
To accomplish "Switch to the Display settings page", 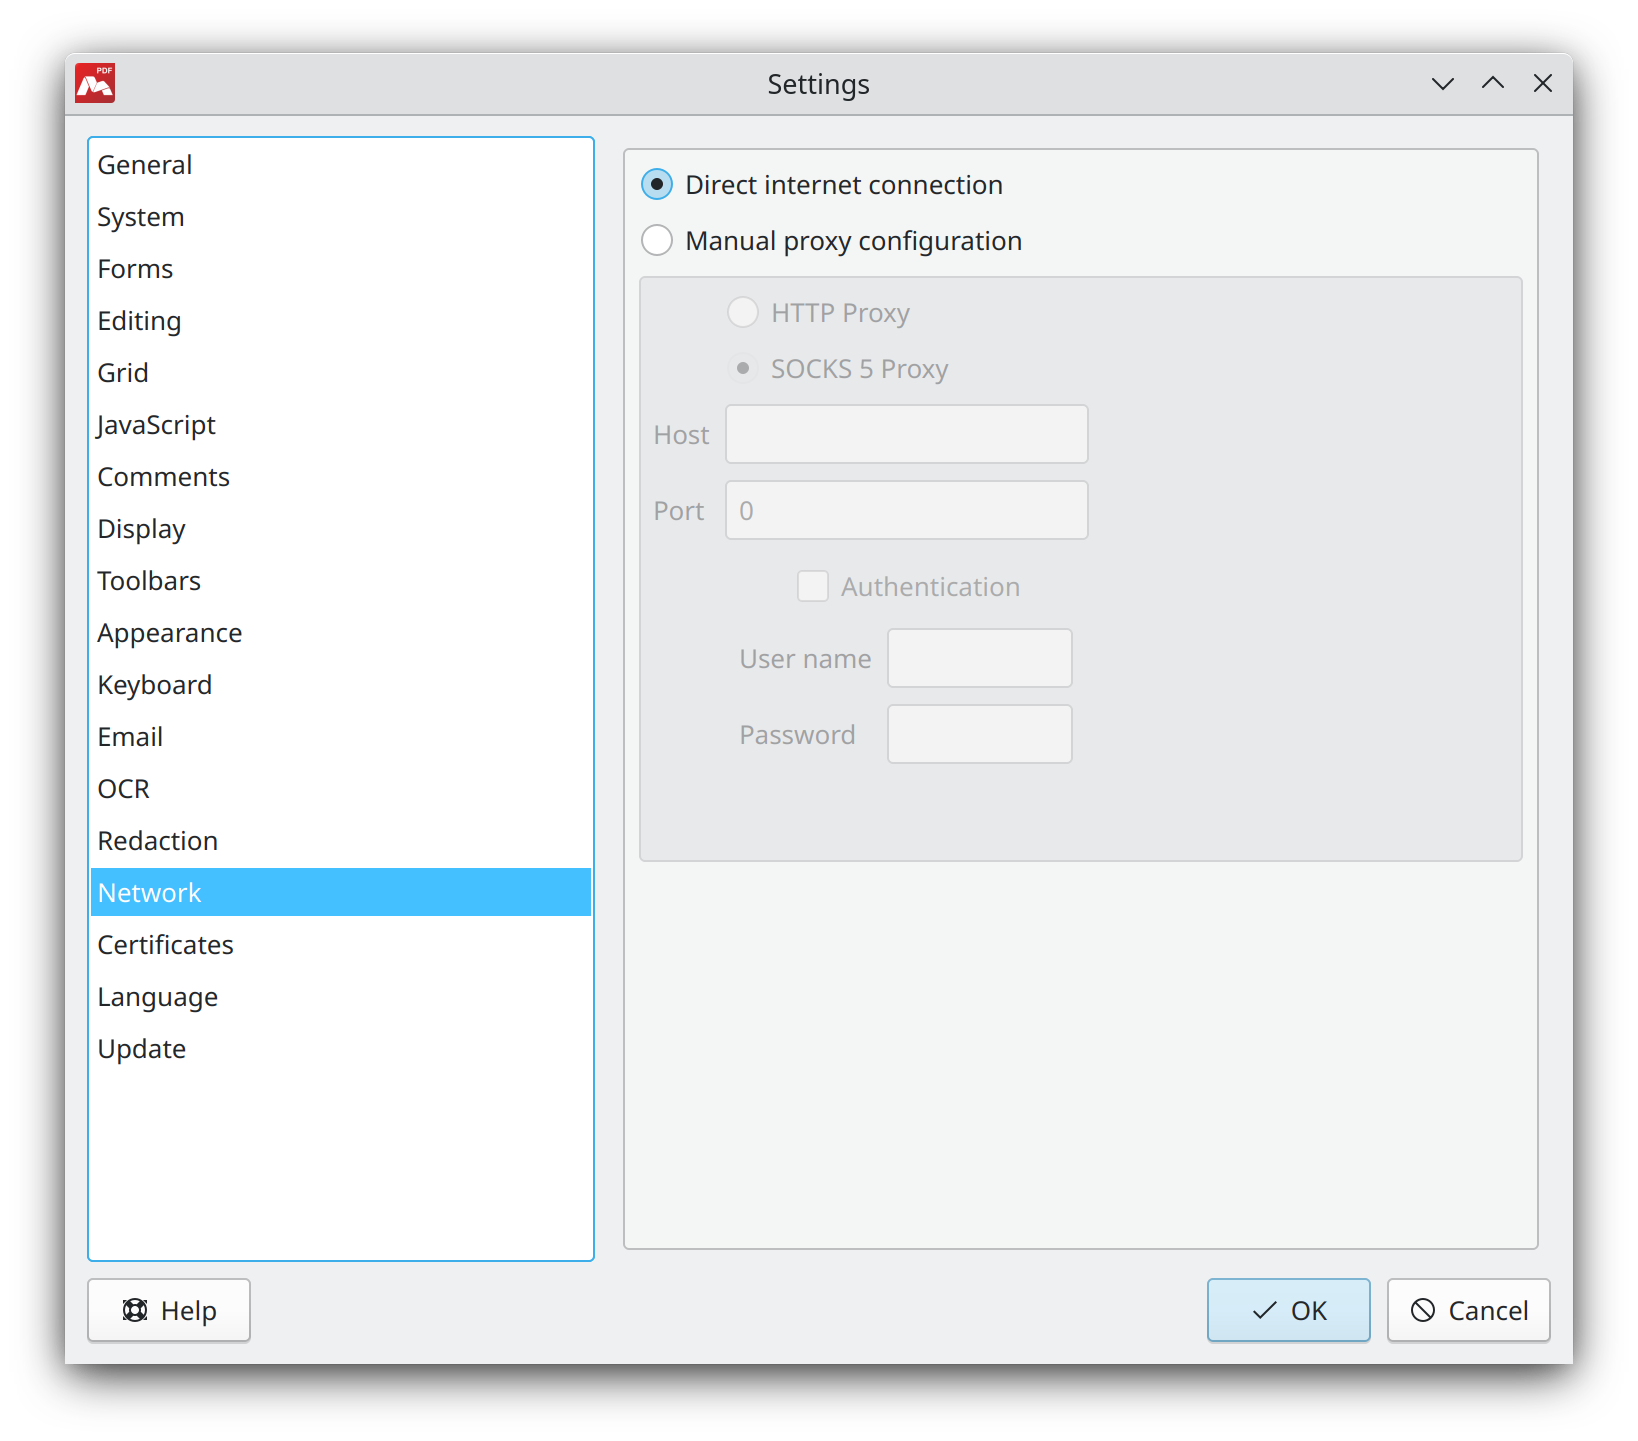I will 341,528.
